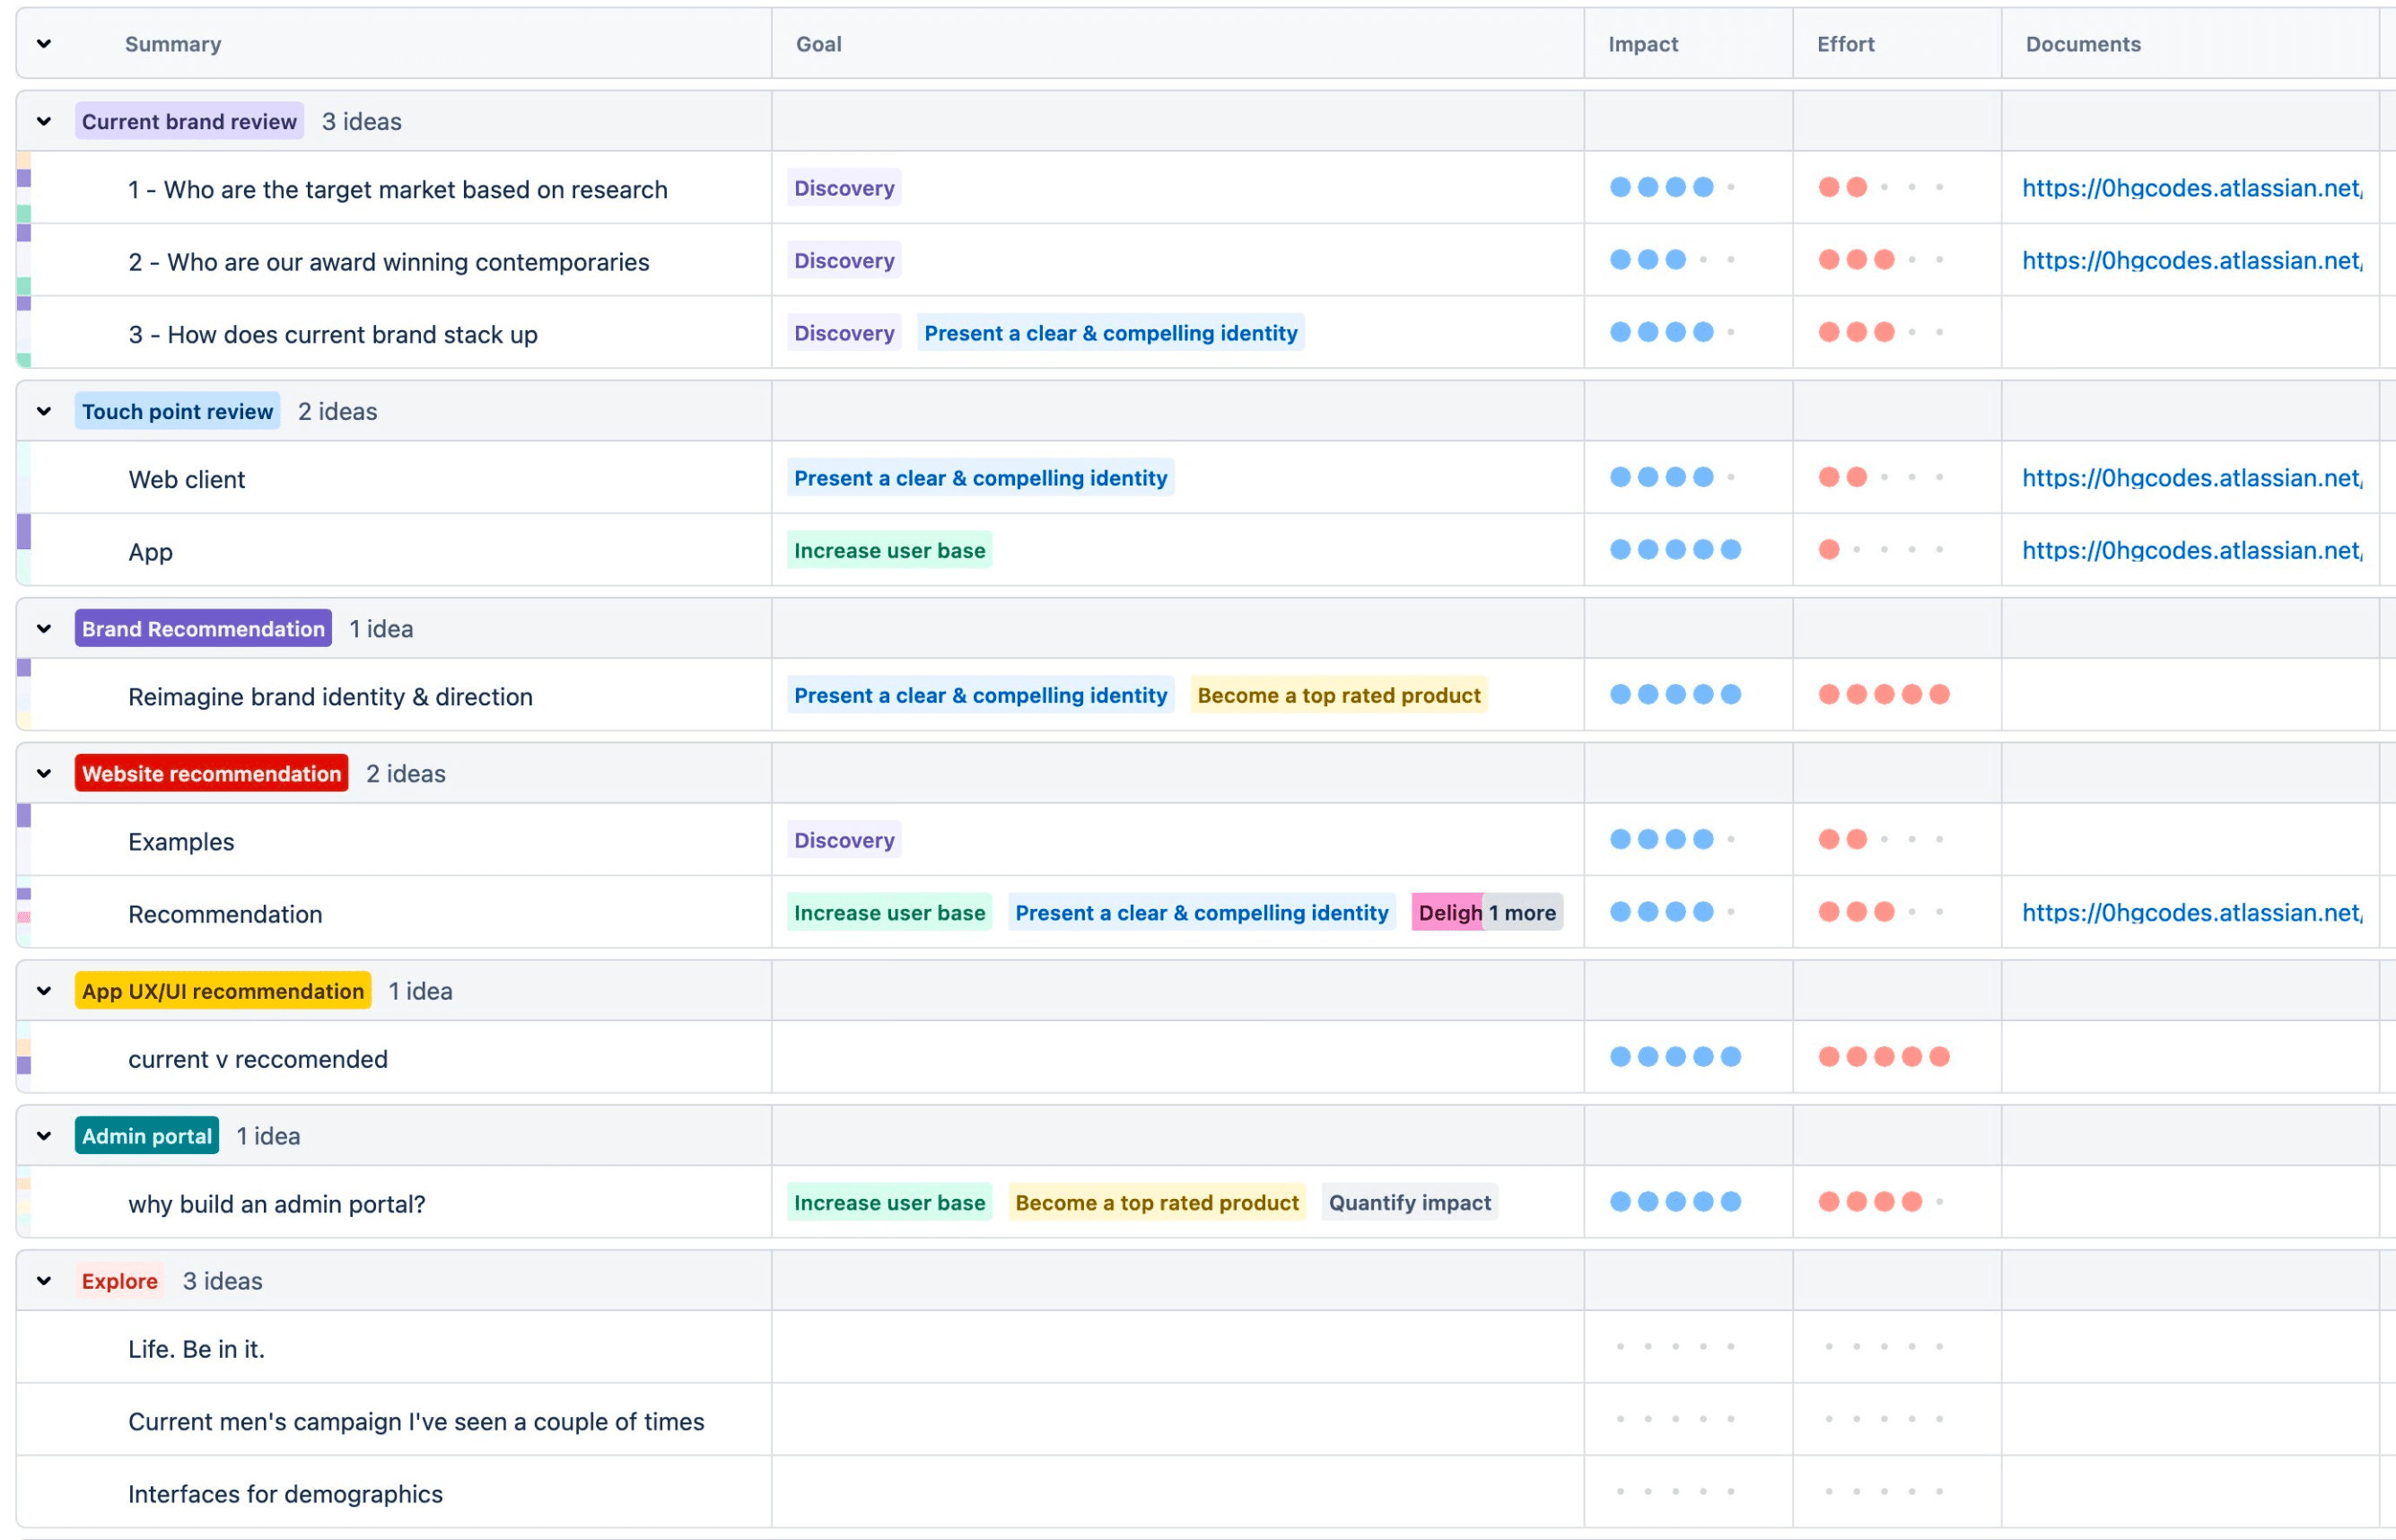Open the 'Examples' idea

point(181,842)
